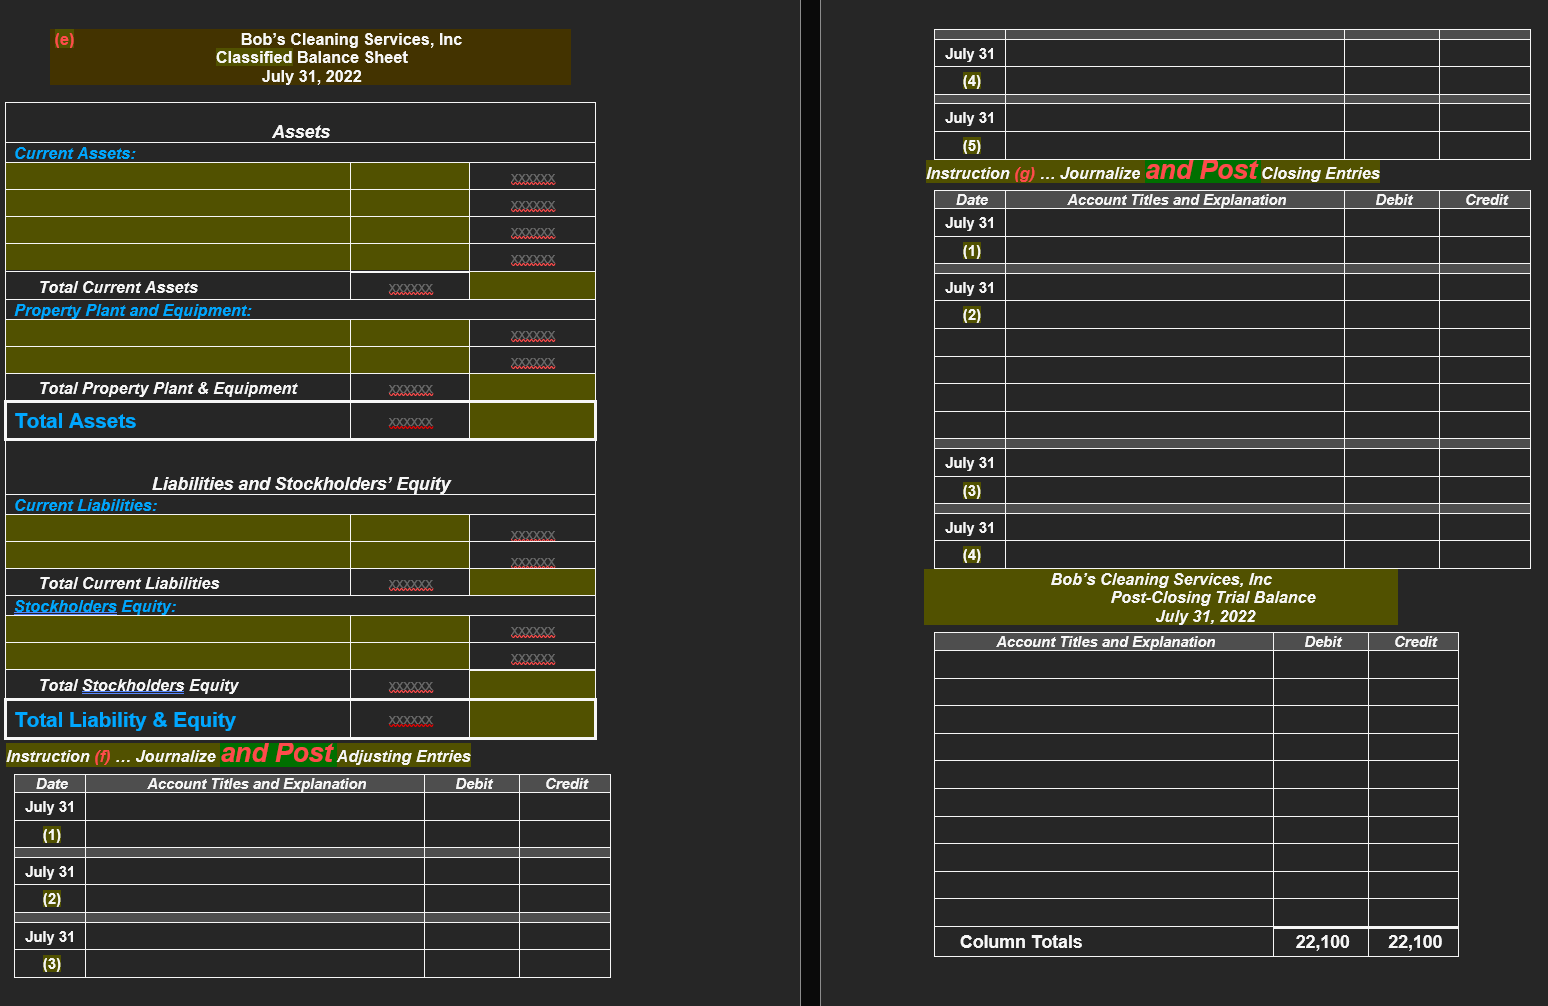Select the 22,100 Credit column total
This screenshot has height=1006, width=1548.
[x=1415, y=942]
